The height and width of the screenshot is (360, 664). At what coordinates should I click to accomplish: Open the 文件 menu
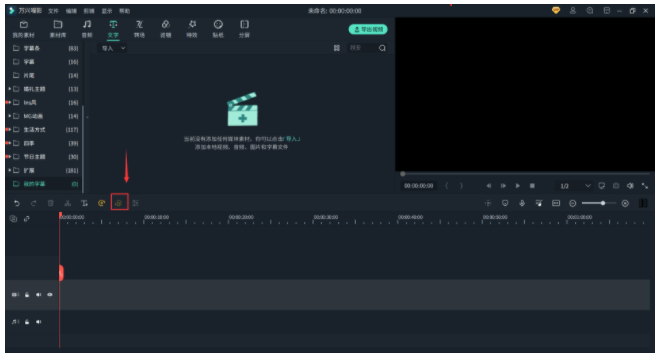53,11
